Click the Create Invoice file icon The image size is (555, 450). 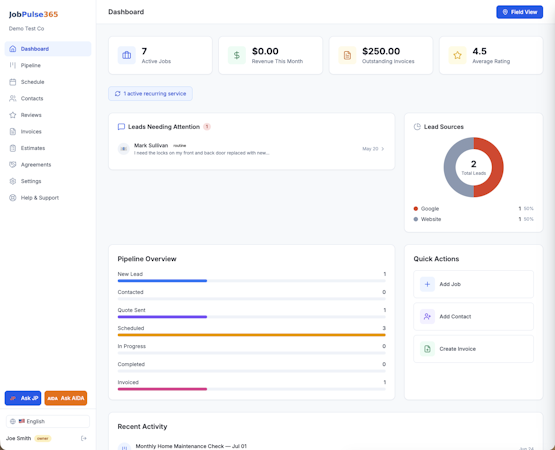click(427, 349)
